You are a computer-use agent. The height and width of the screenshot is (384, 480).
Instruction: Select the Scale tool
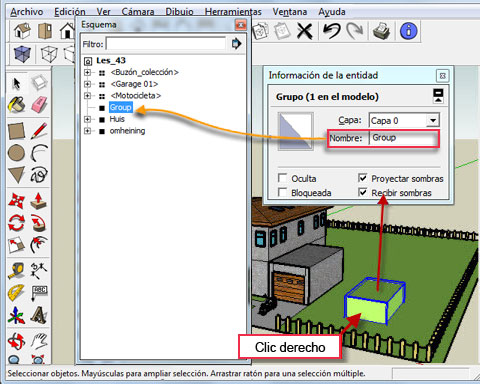(x=16, y=245)
